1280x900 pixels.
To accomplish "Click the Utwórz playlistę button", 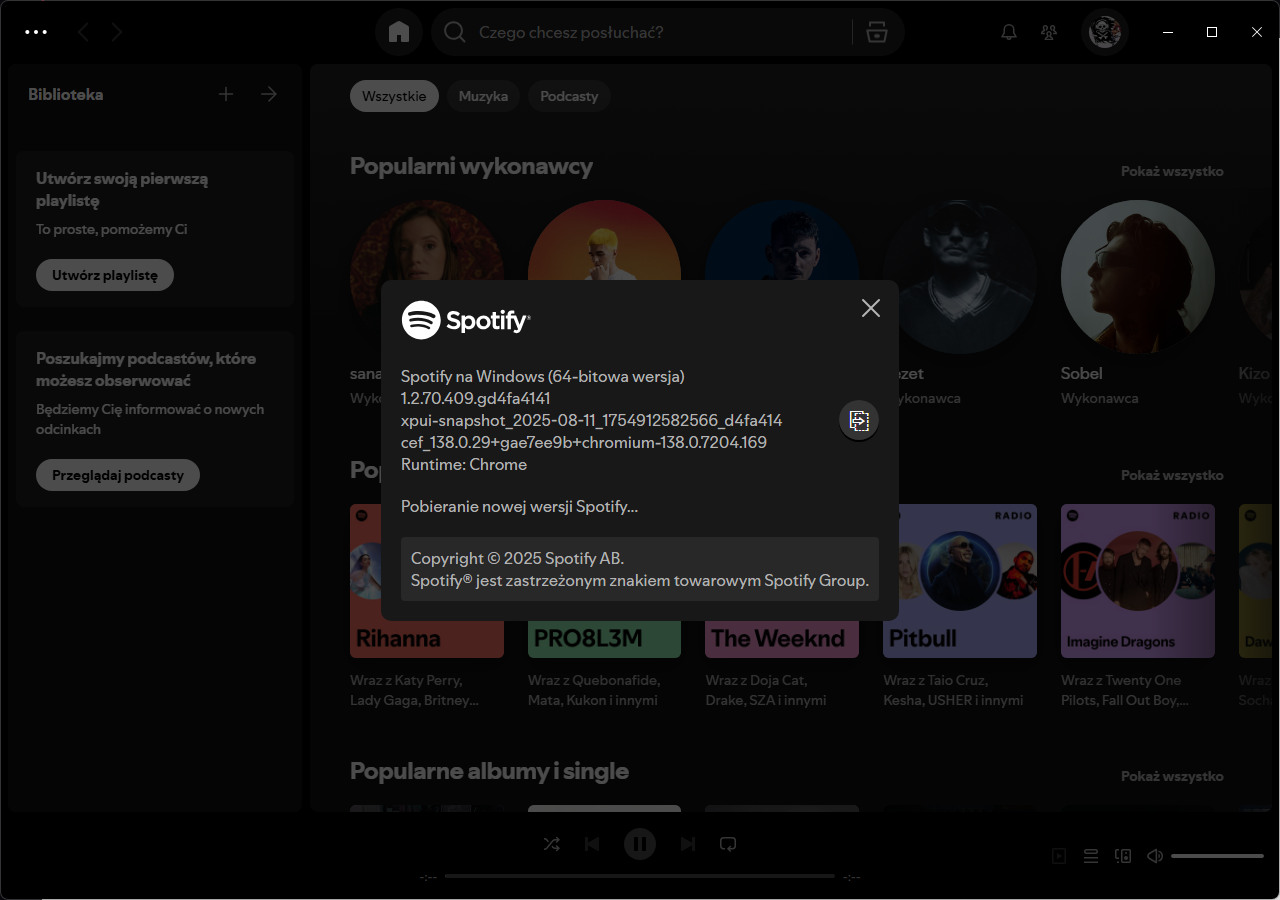I will pyautogui.click(x=105, y=275).
